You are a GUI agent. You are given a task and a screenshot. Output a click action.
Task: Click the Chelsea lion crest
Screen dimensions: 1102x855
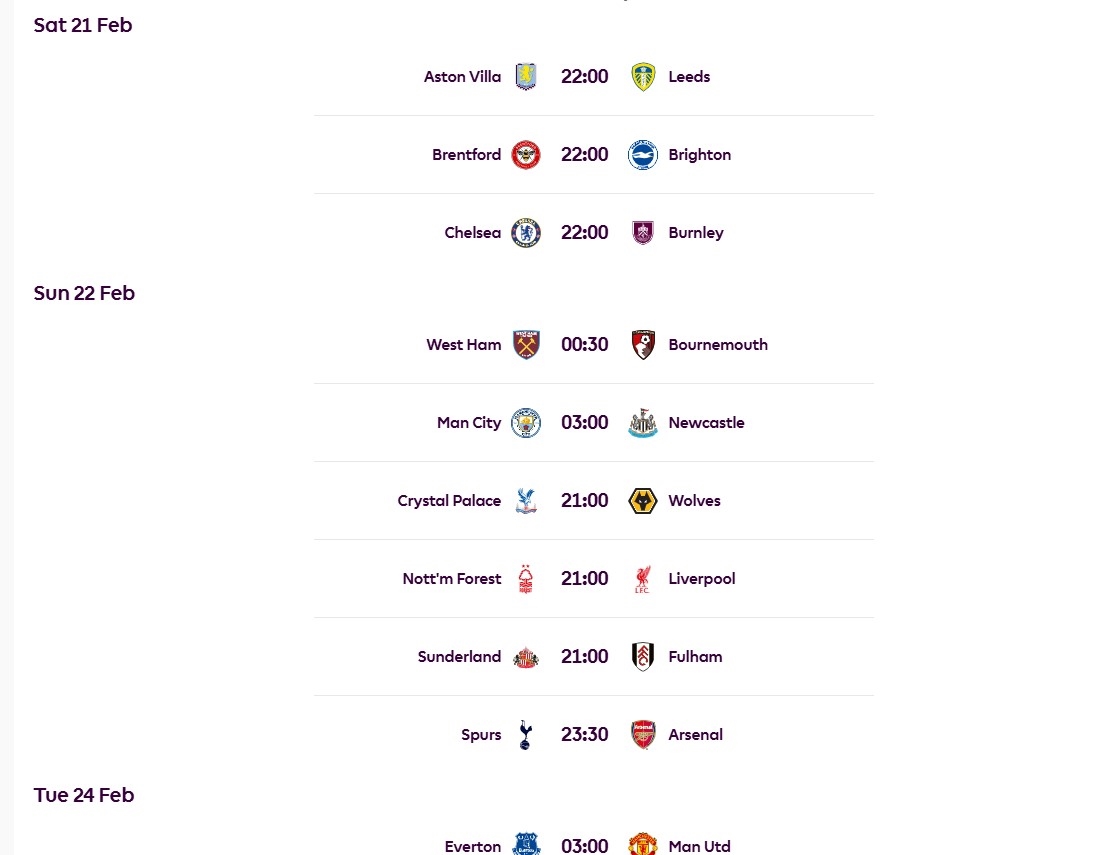coord(524,232)
